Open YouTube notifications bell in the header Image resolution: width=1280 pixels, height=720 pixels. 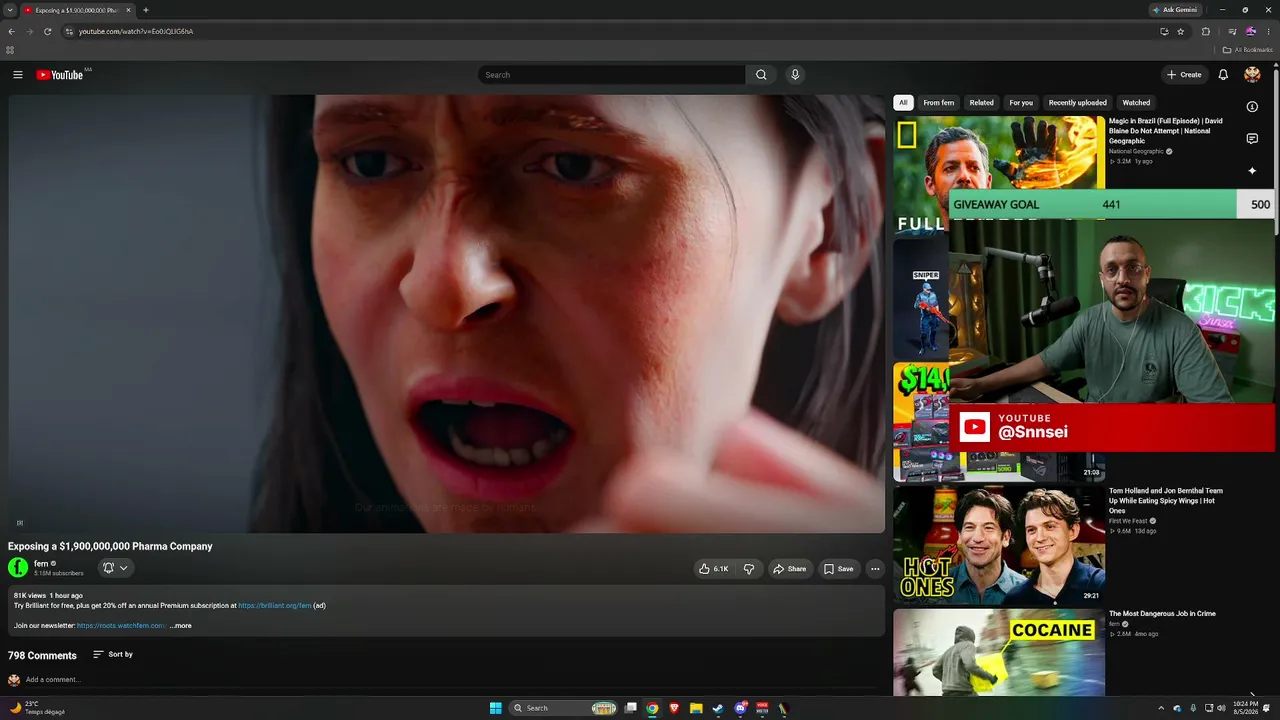pyautogui.click(x=1223, y=75)
